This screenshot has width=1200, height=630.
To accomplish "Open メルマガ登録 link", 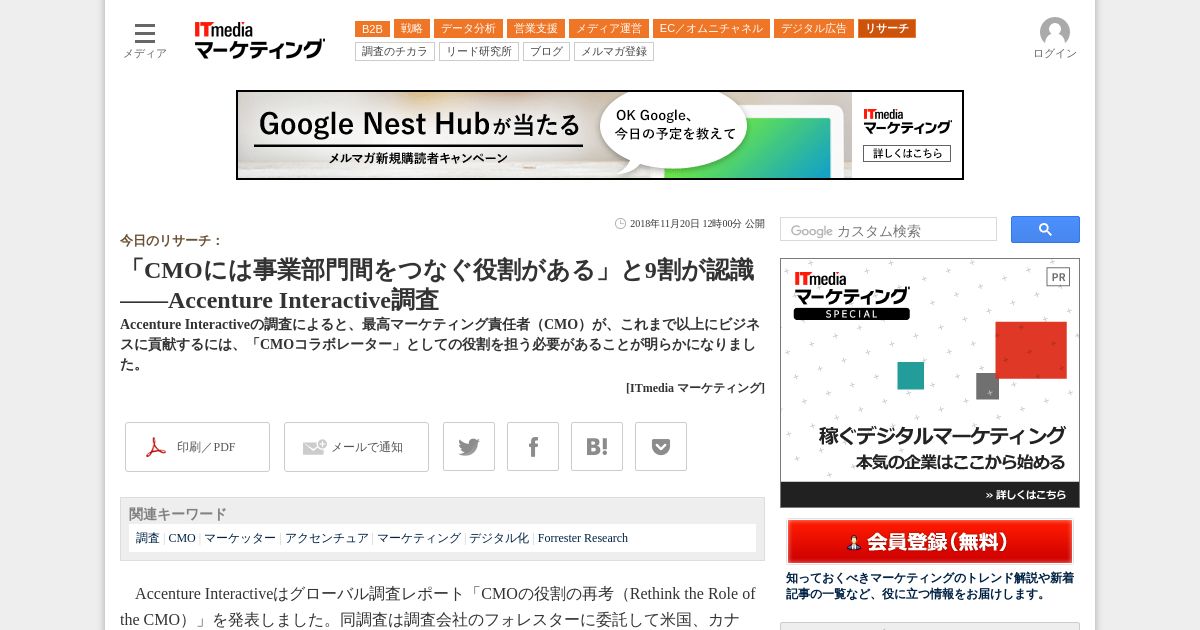I will (x=614, y=51).
